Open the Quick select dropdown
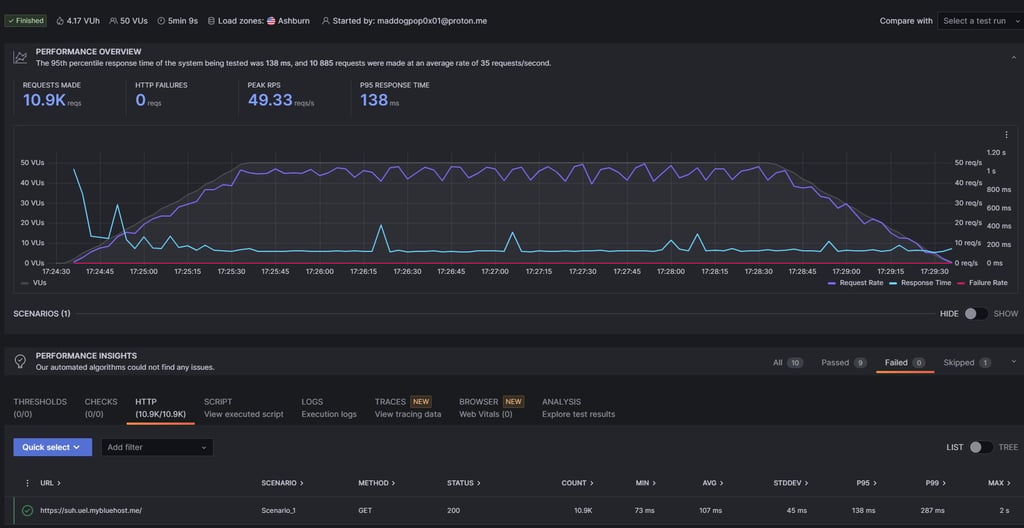Viewport: 1024px width, 528px height. point(52,447)
